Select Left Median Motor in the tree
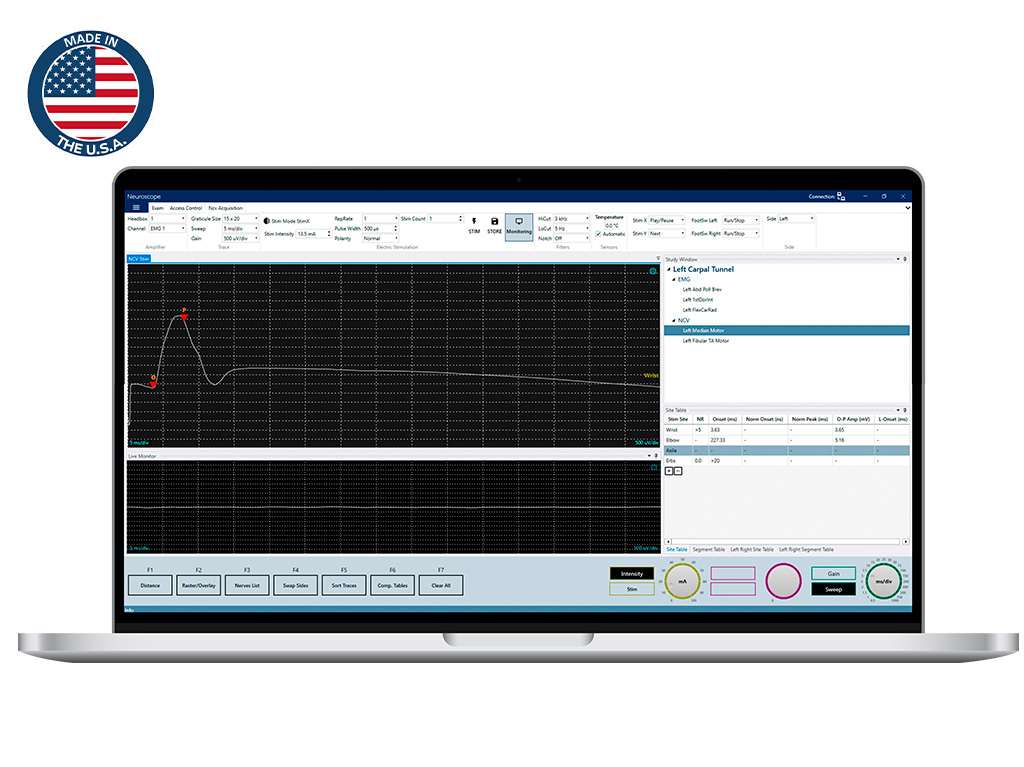1024x767 pixels. click(786, 331)
